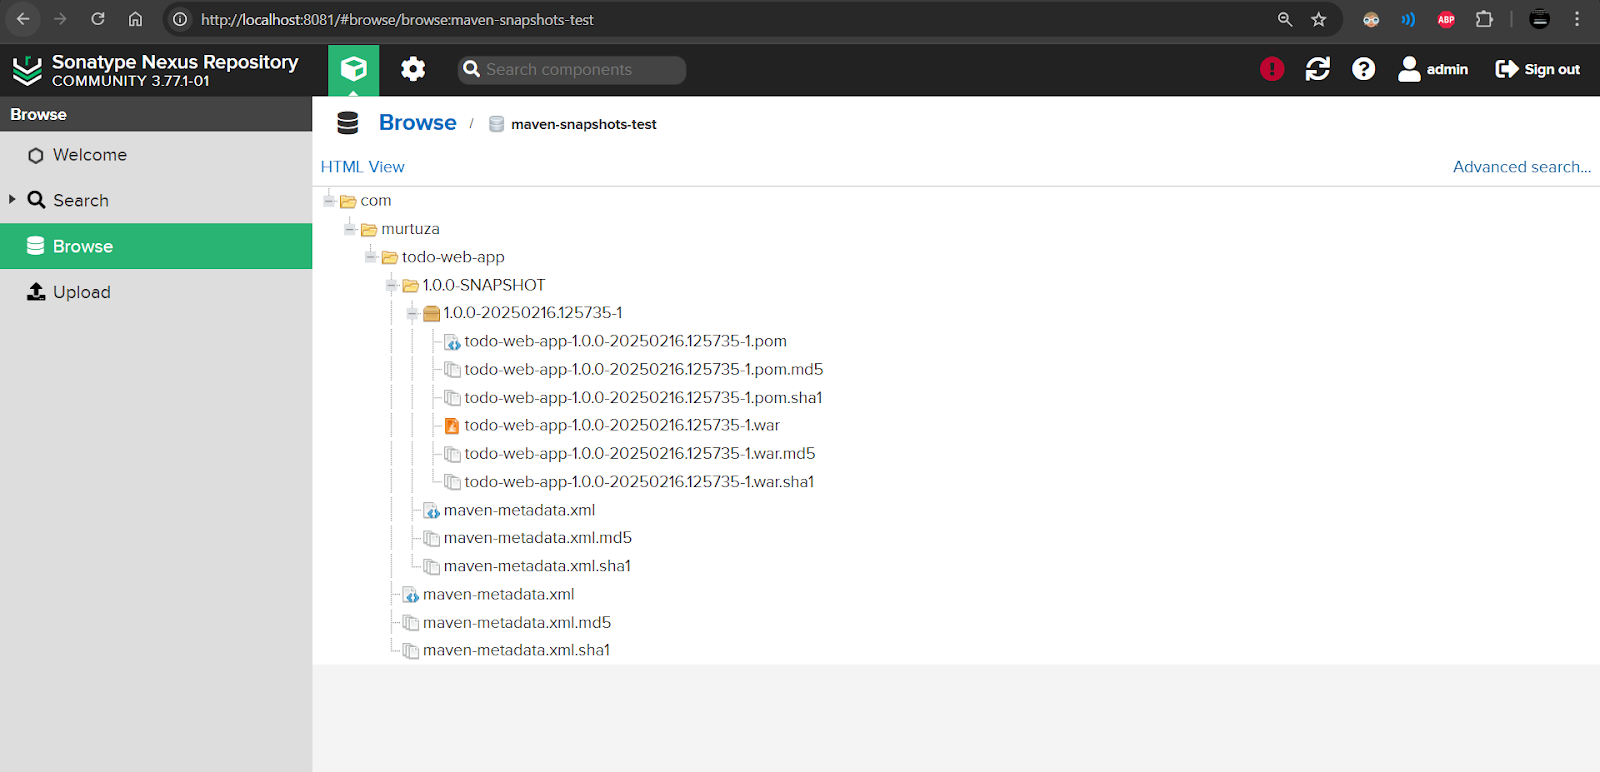Open the Help question mark icon
The width and height of the screenshot is (1600, 772).
(x=1364, y=69)
